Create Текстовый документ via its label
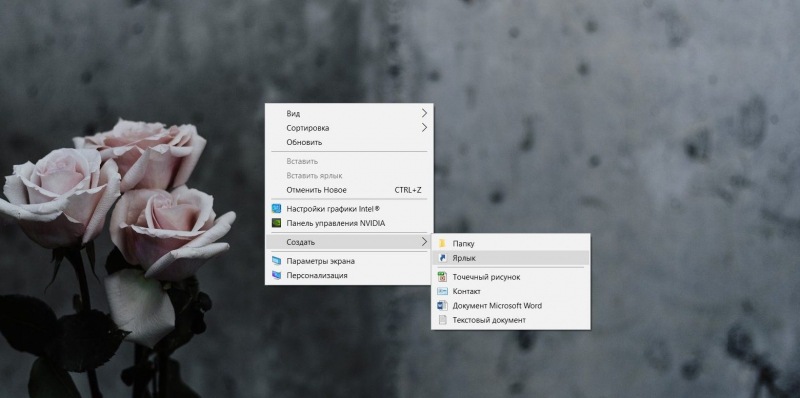The height and width of the screenshot is (398, 800). click(x=489, y=320)
